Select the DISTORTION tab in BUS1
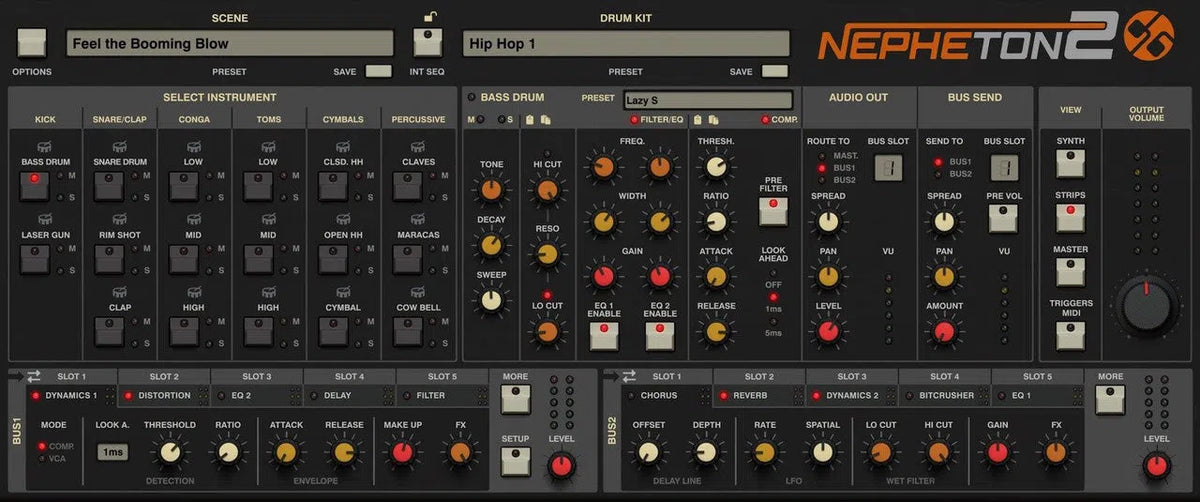This screenshot has height=502, width=1200. (163, 395)
